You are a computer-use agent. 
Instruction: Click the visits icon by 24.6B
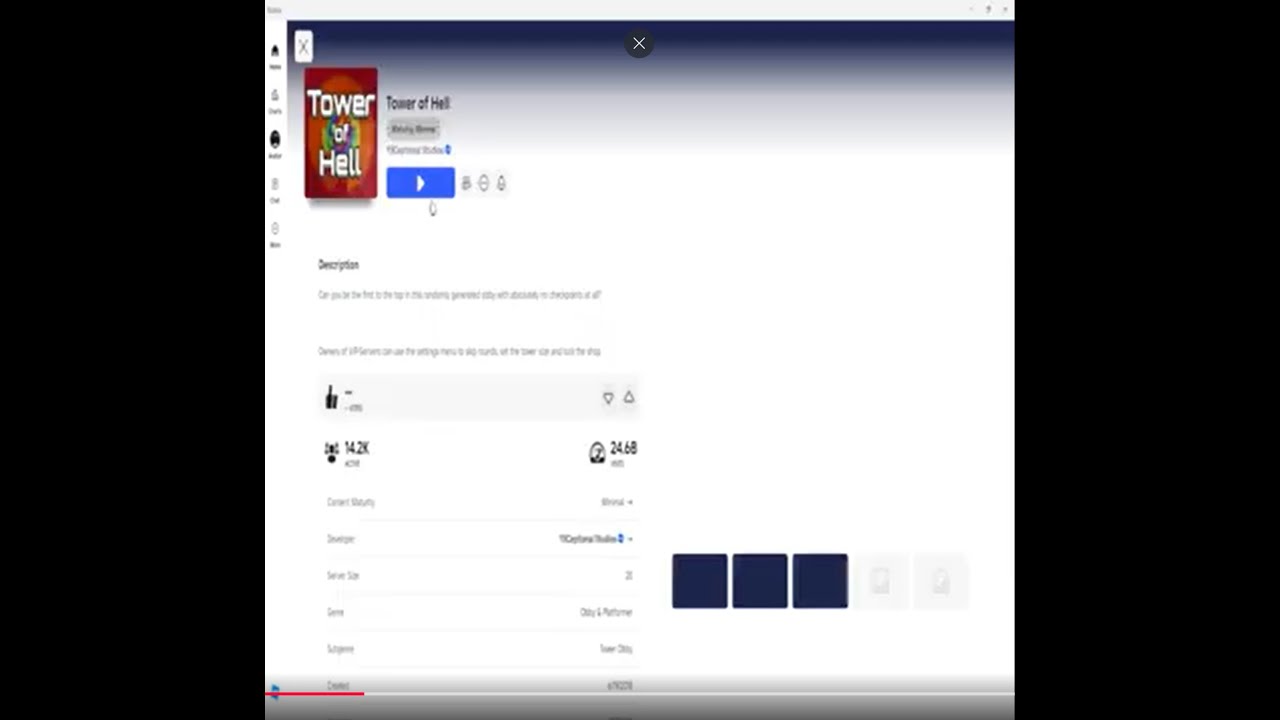[x=597, y=453]
